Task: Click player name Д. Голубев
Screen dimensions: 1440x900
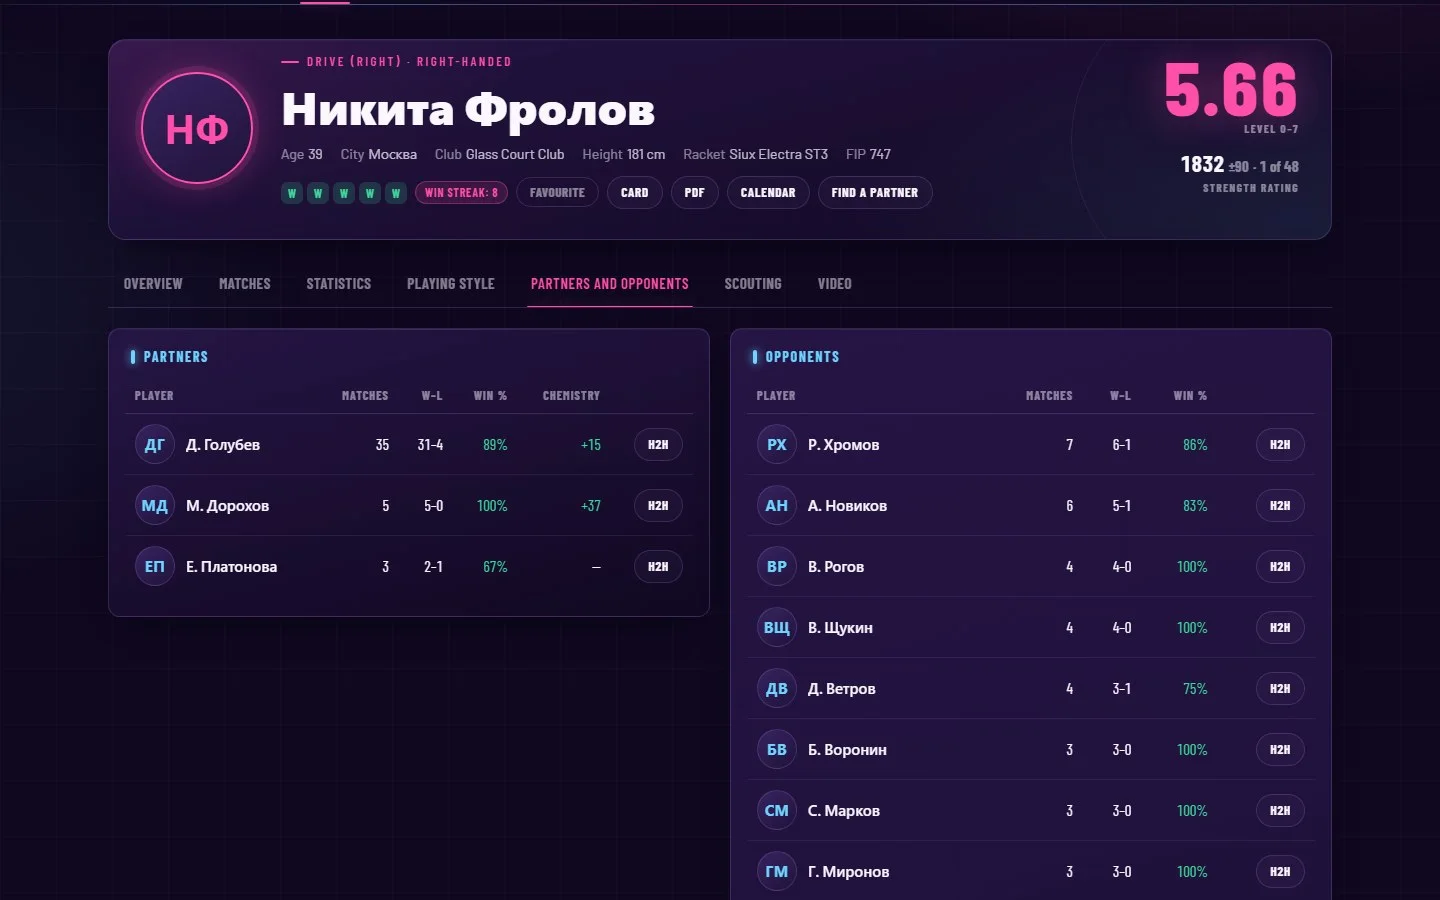Action: click(223, 445)
